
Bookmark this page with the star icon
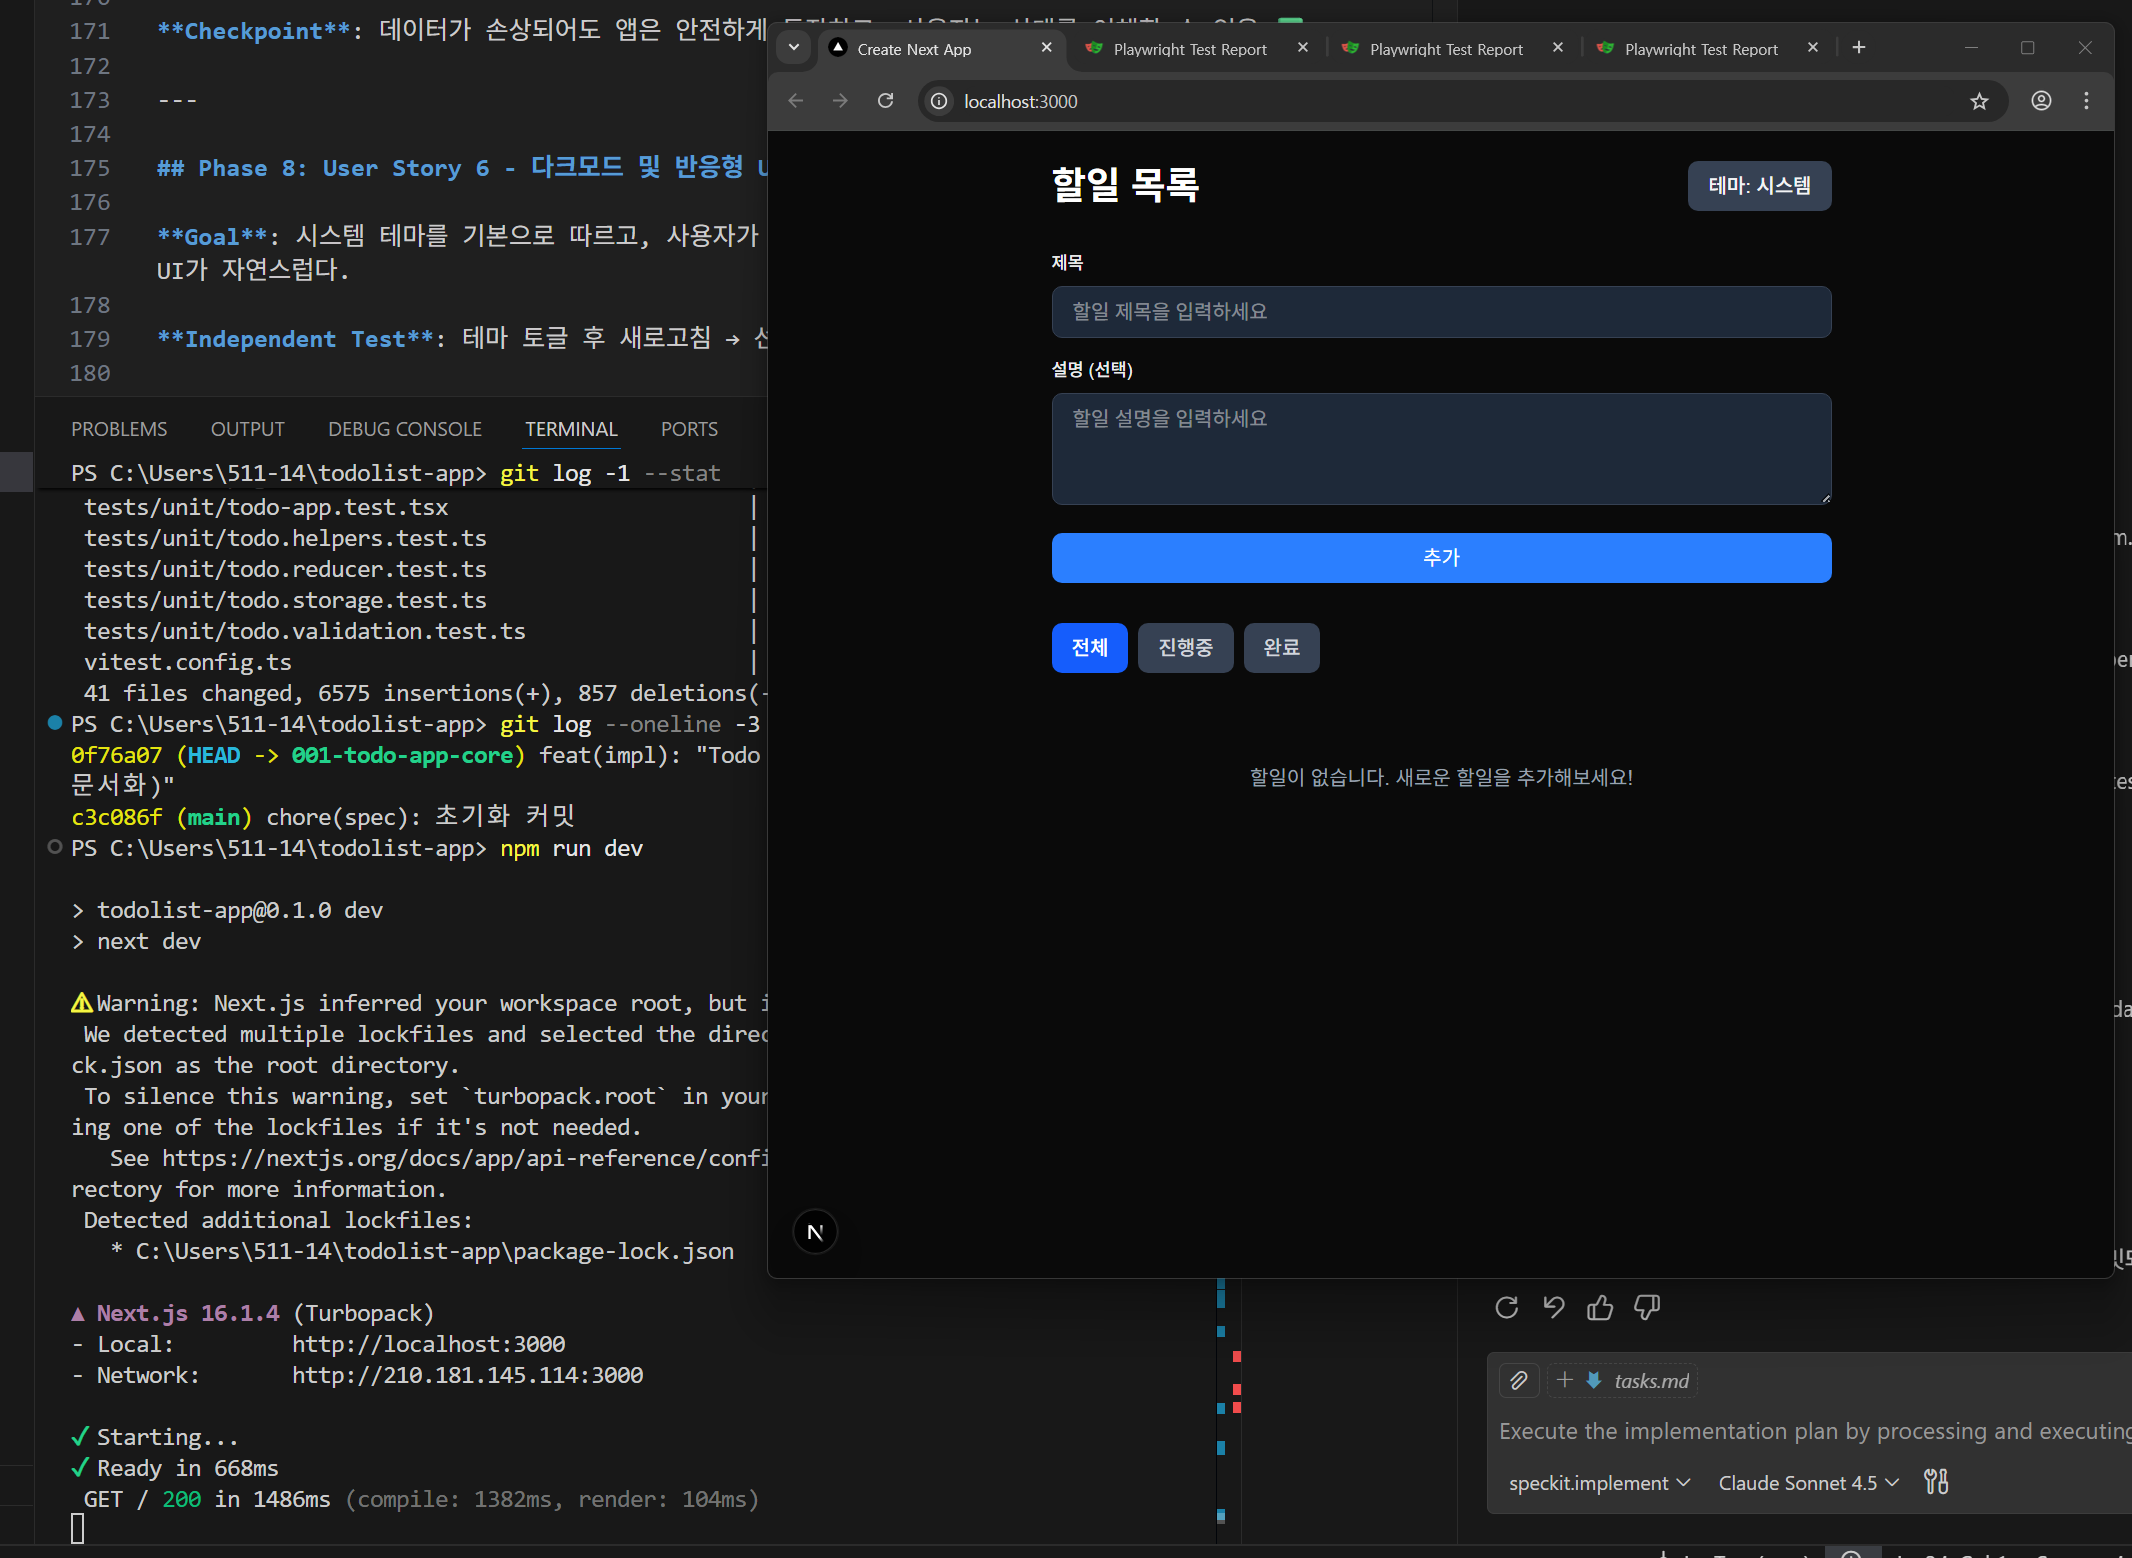[1979, 101]
